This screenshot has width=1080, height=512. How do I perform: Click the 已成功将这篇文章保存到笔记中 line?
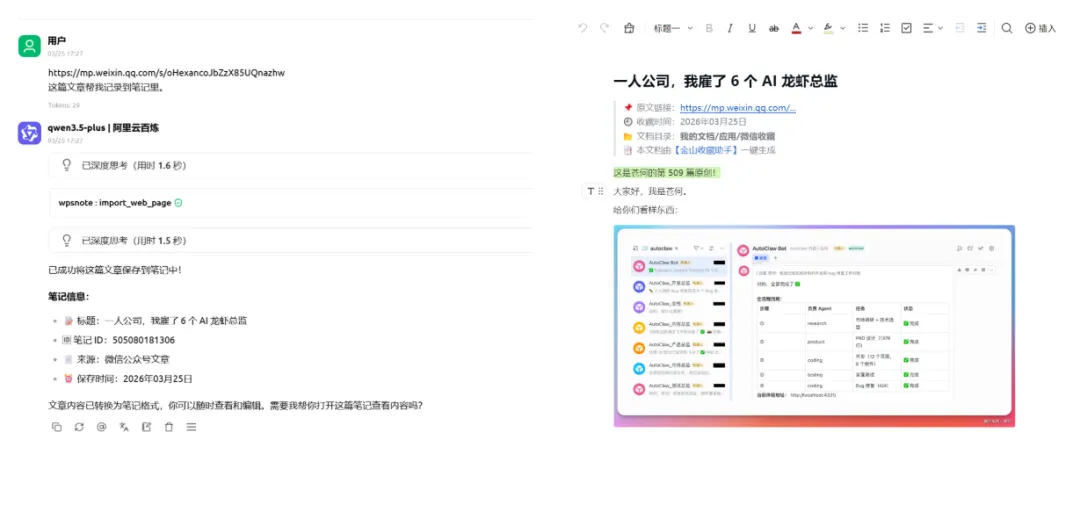click(114, 270)
